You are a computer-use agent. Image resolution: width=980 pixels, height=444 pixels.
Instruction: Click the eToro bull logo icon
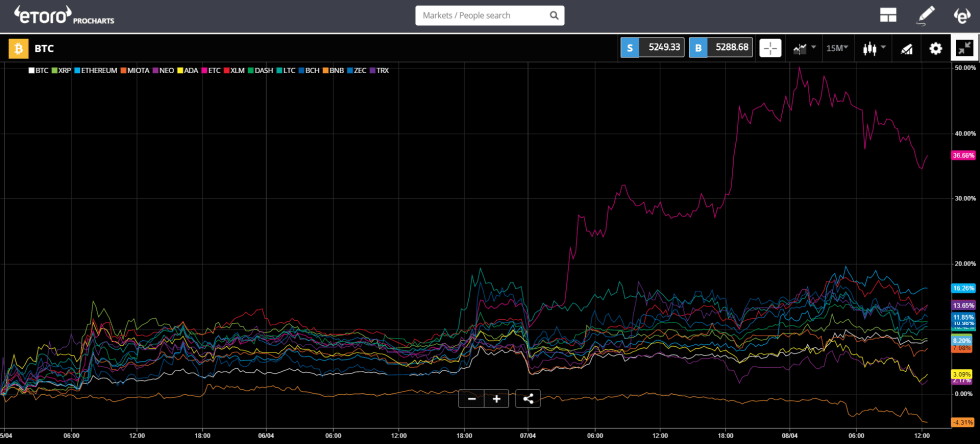(x=962, y=15)
